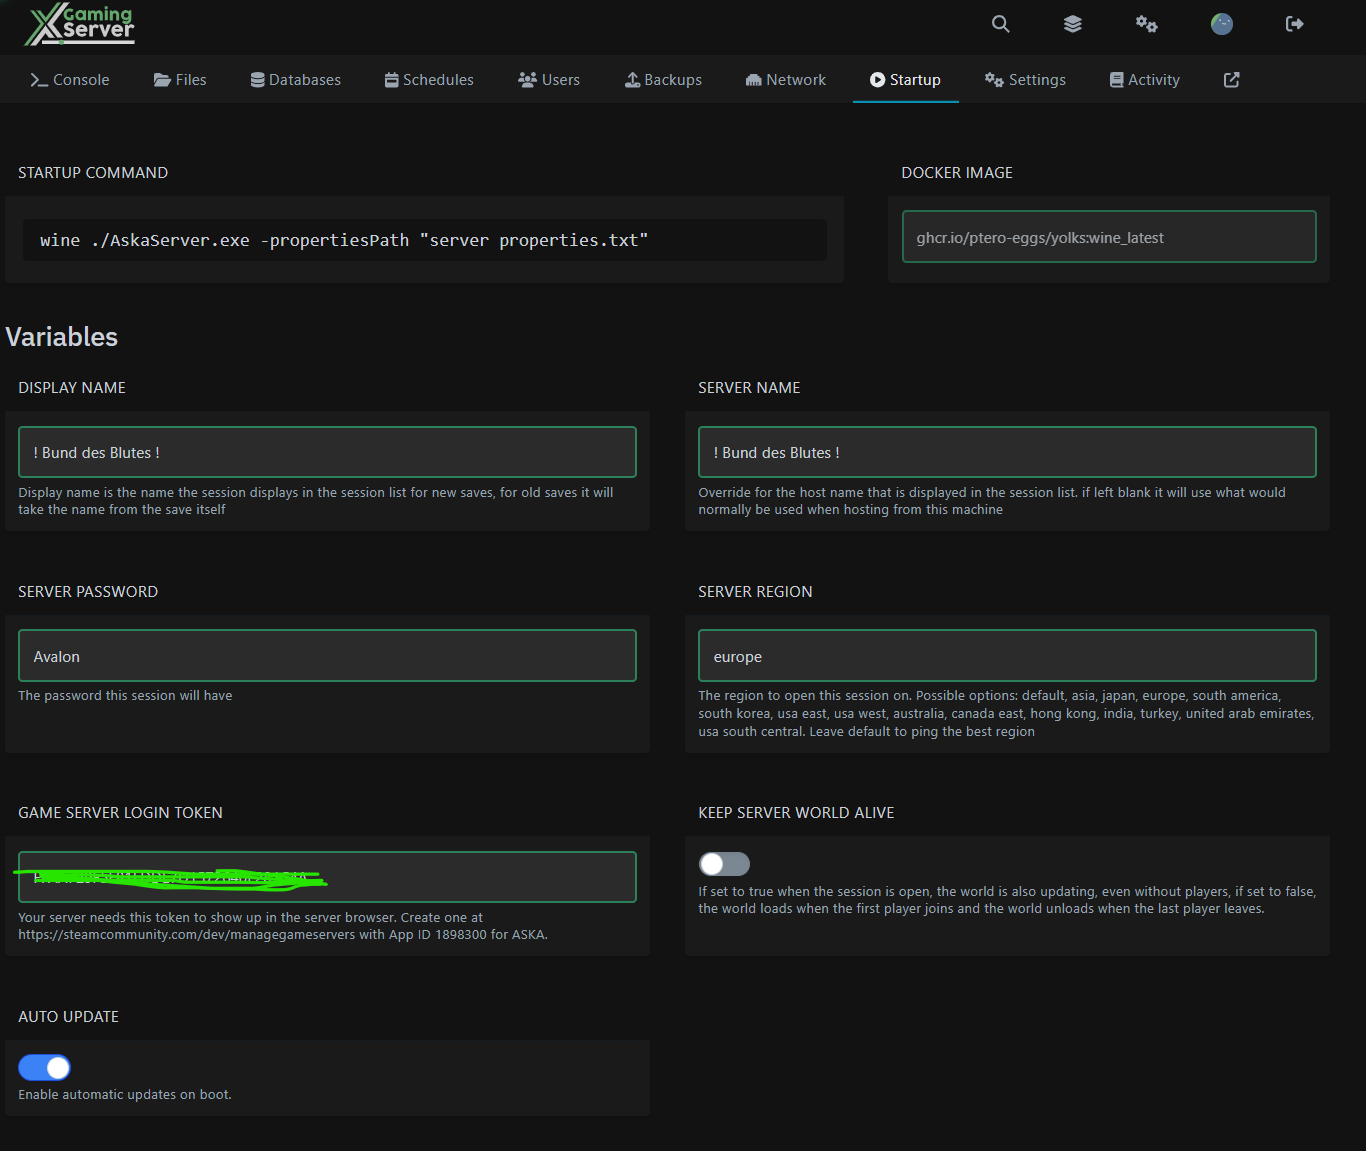Image resolution: width=1366 pixels, height=1151 pixels.
Task: Open the server in a new window via external-link icon
Action: coord(1231,79)
